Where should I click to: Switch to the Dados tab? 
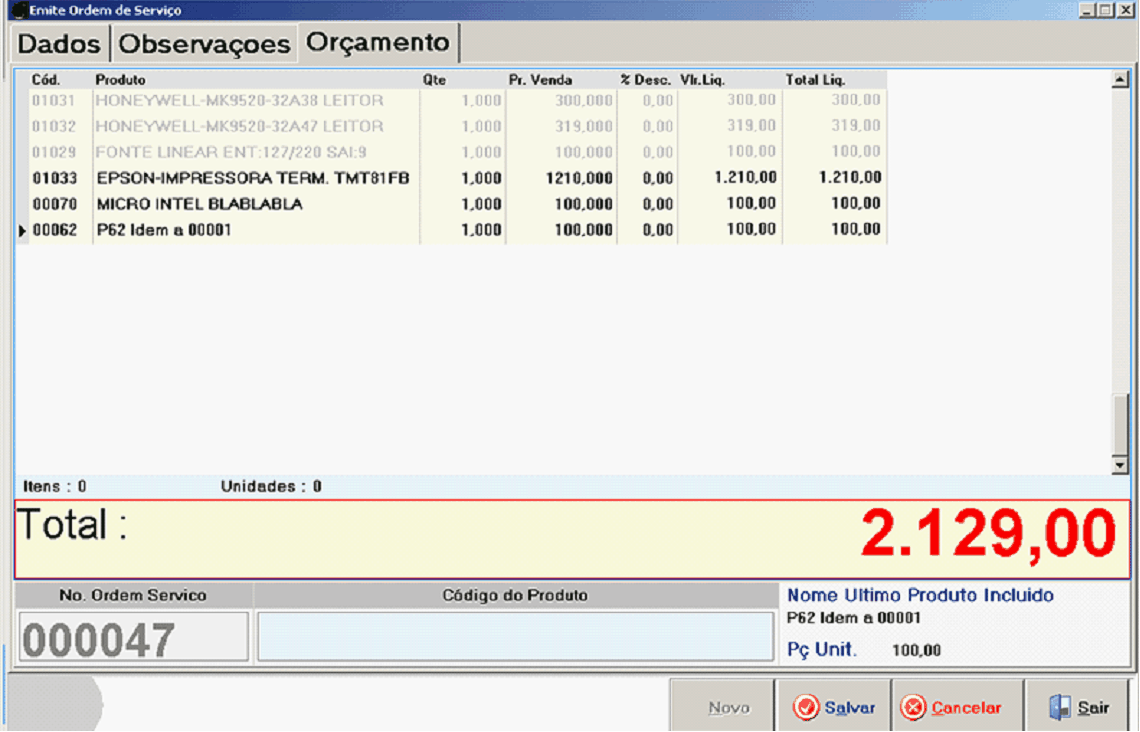60,45
